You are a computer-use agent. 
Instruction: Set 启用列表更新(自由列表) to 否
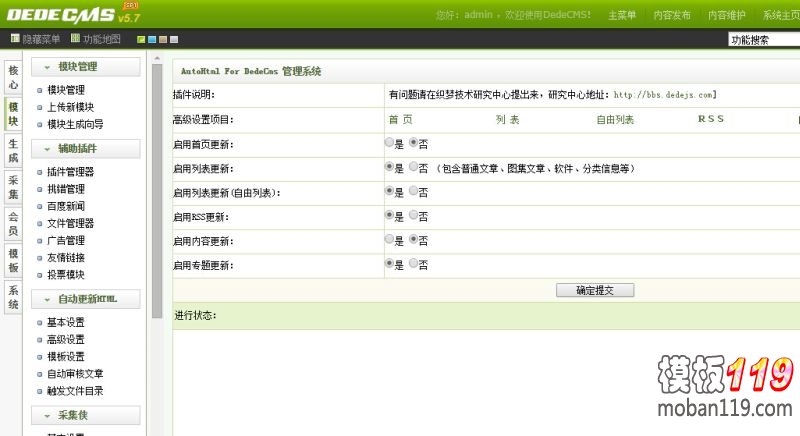[x=414, y=191]
